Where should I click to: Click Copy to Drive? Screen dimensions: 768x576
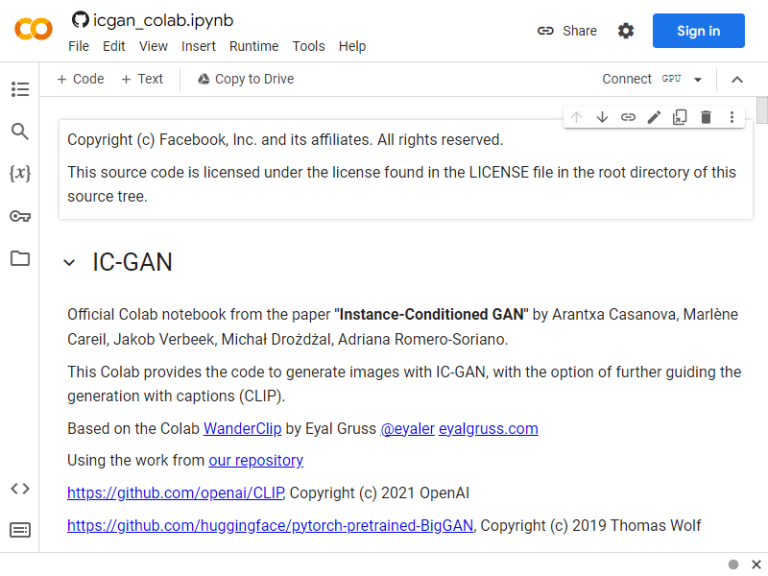click(x=246, y=79)
